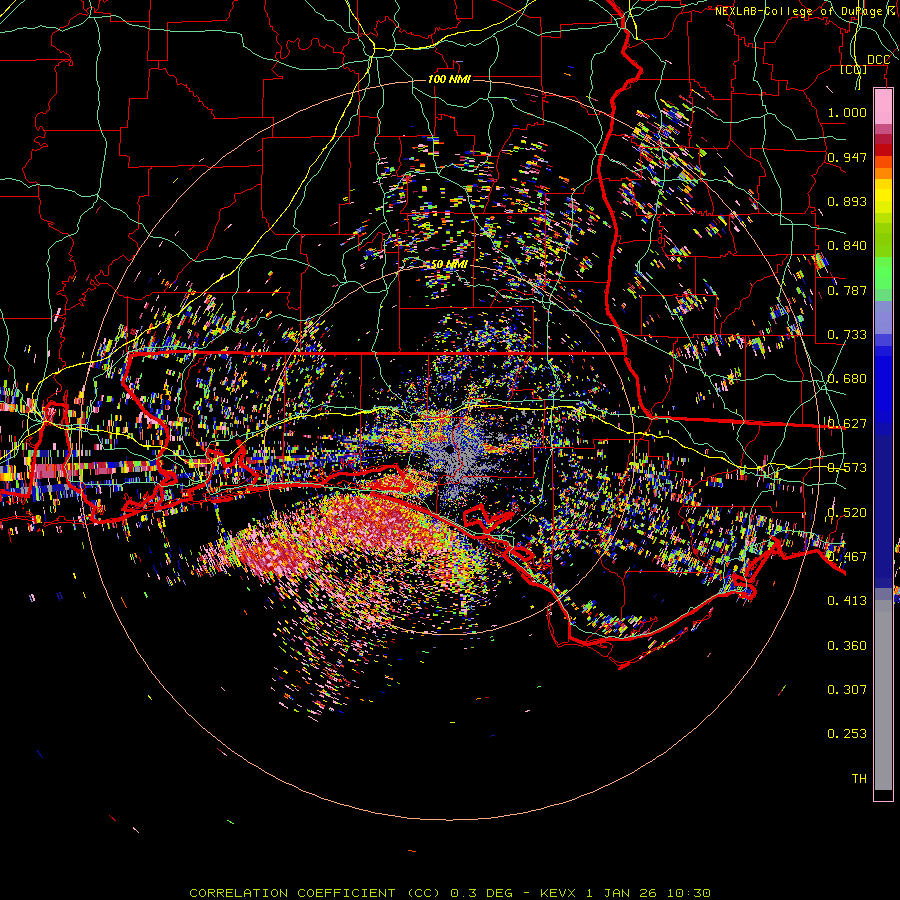Click the "[CC]" legend unit label
This screenshot has height=900, width=900.
(854, 69)
